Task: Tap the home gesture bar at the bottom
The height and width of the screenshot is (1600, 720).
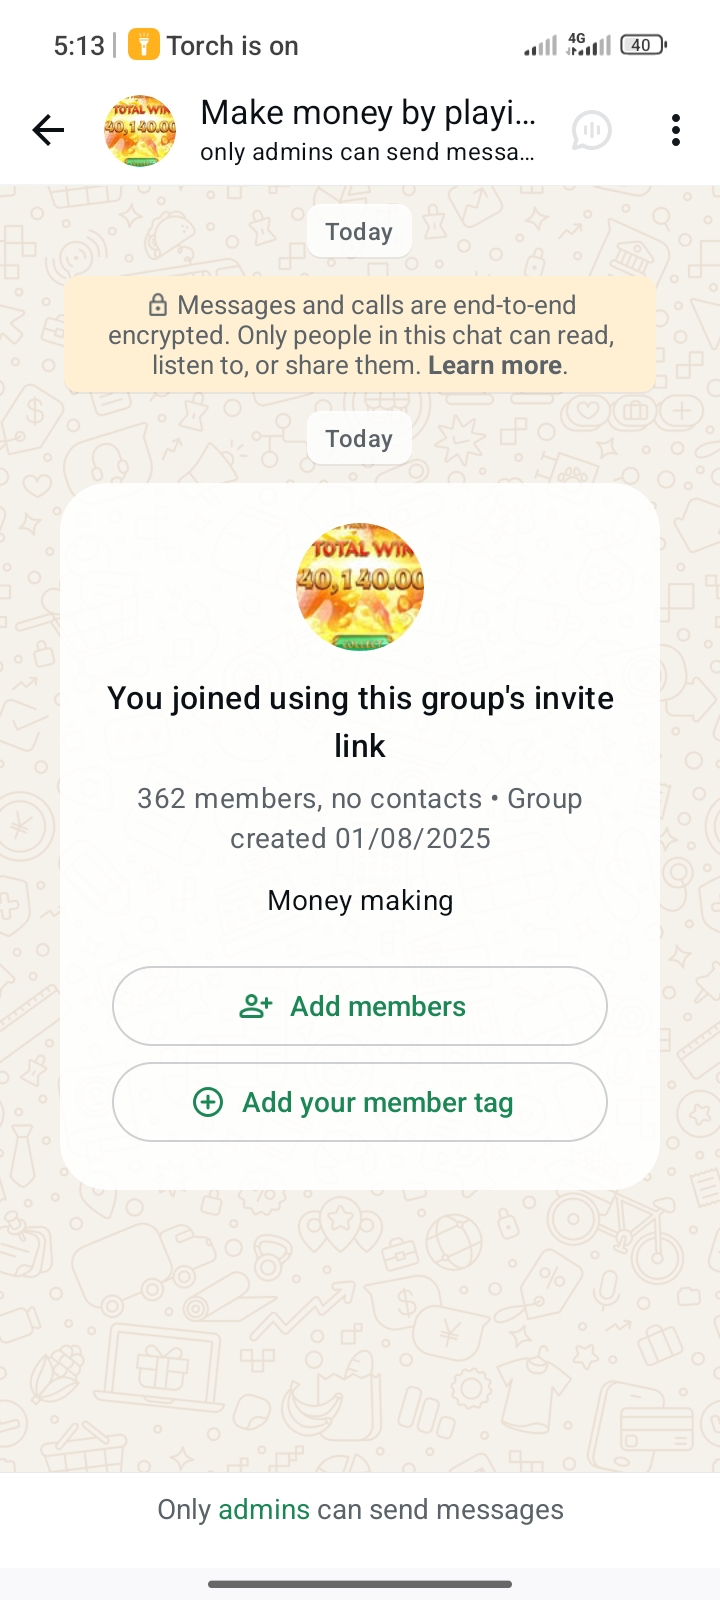Action: tap(360, 1584)
